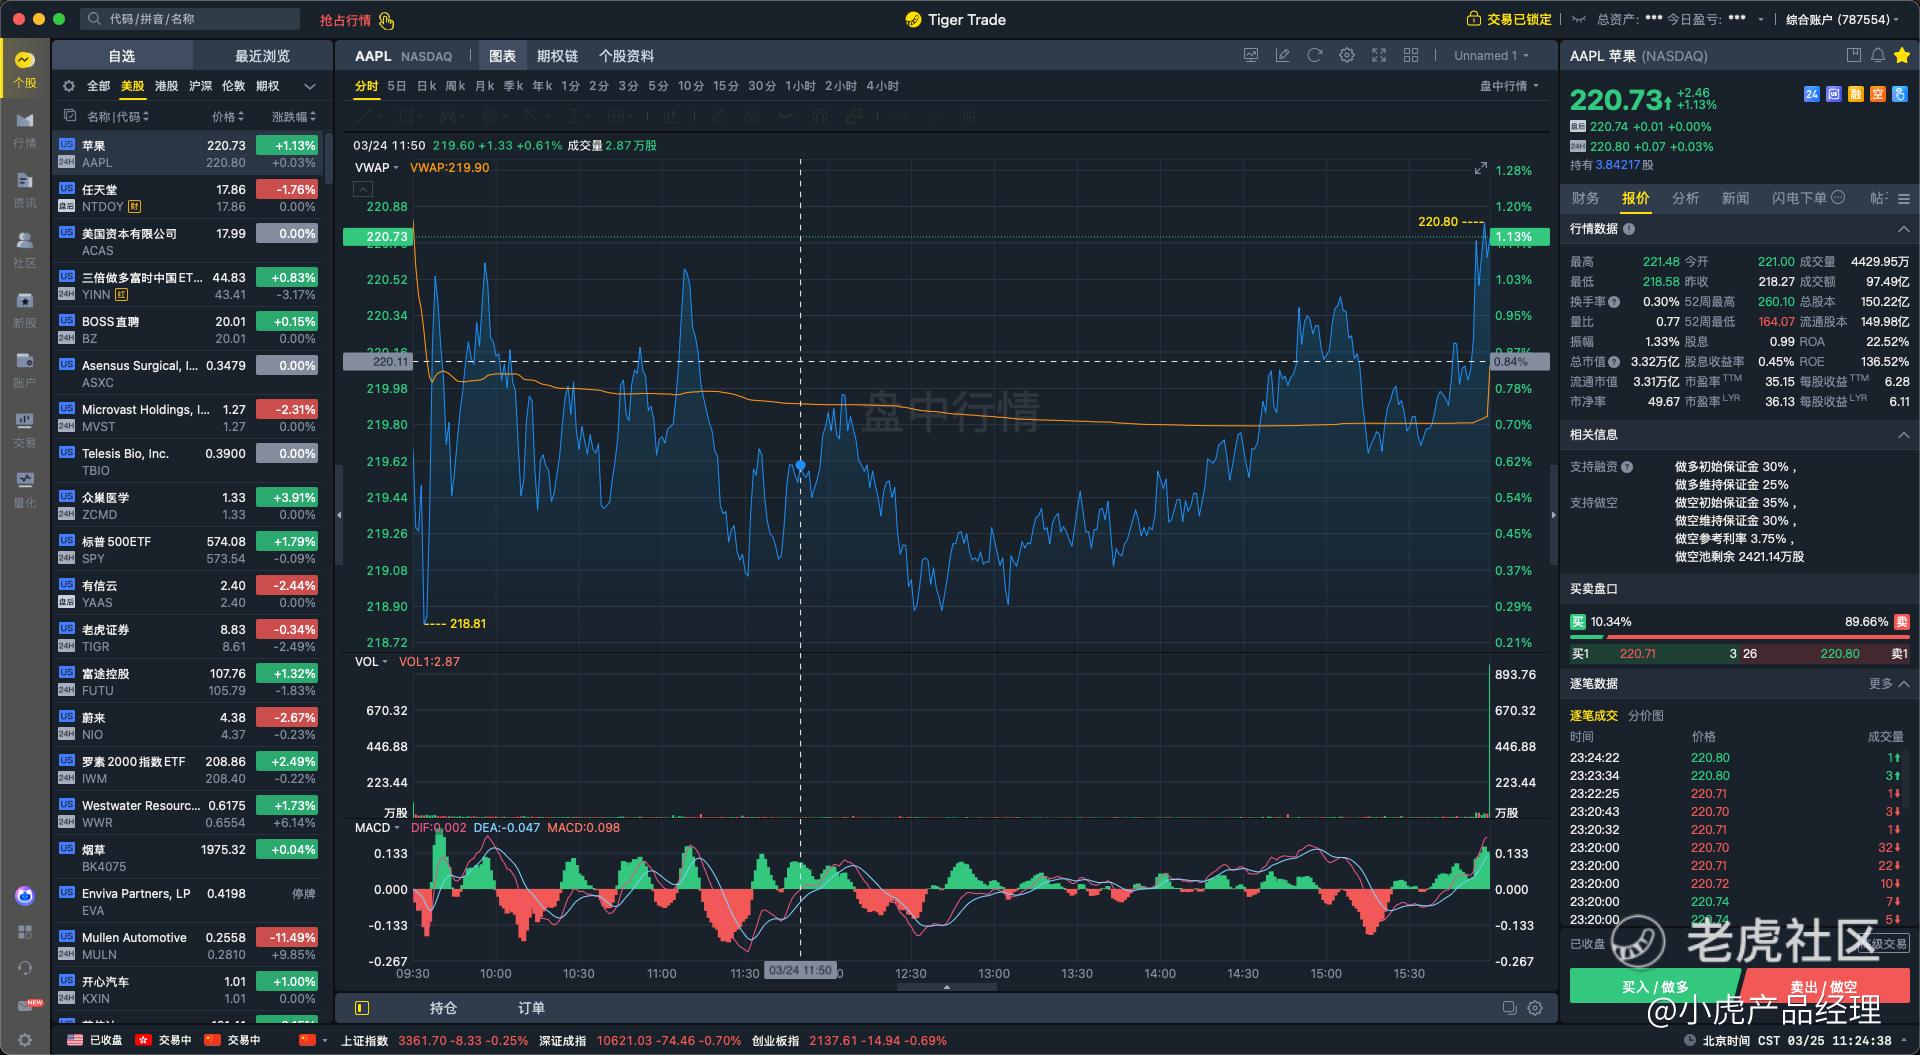Open the 个股 stocks sidebar section
The image size is (1920, 1055).
click(25, 70)
